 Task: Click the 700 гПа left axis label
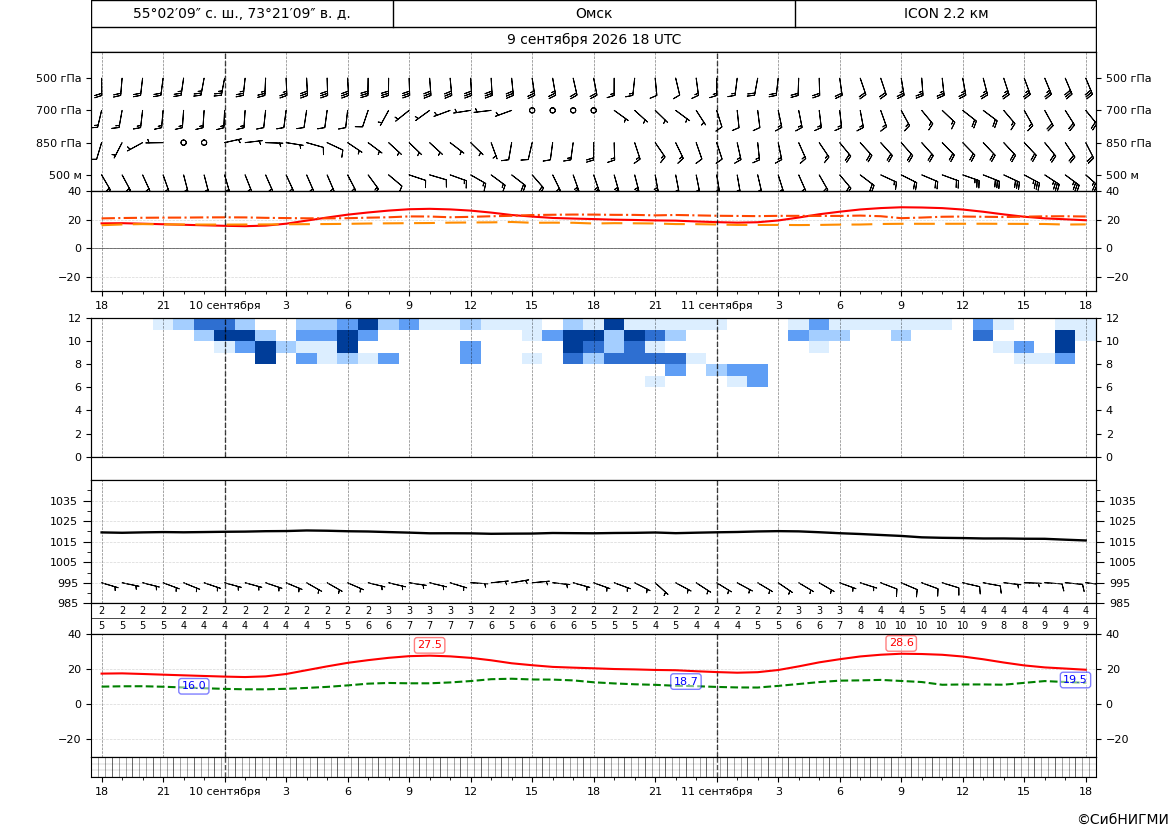point(59,110)
